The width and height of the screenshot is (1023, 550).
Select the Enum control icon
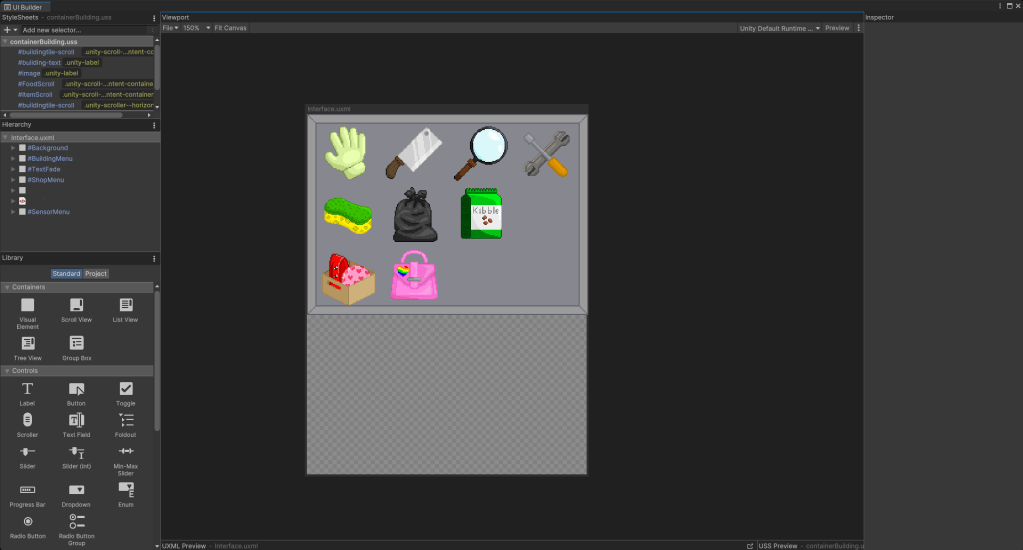coord(126,489)
